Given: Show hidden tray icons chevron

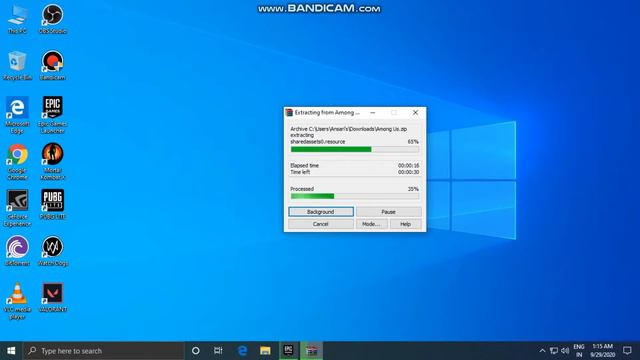Looking at the screenshot, I should (x=542, y=351).
